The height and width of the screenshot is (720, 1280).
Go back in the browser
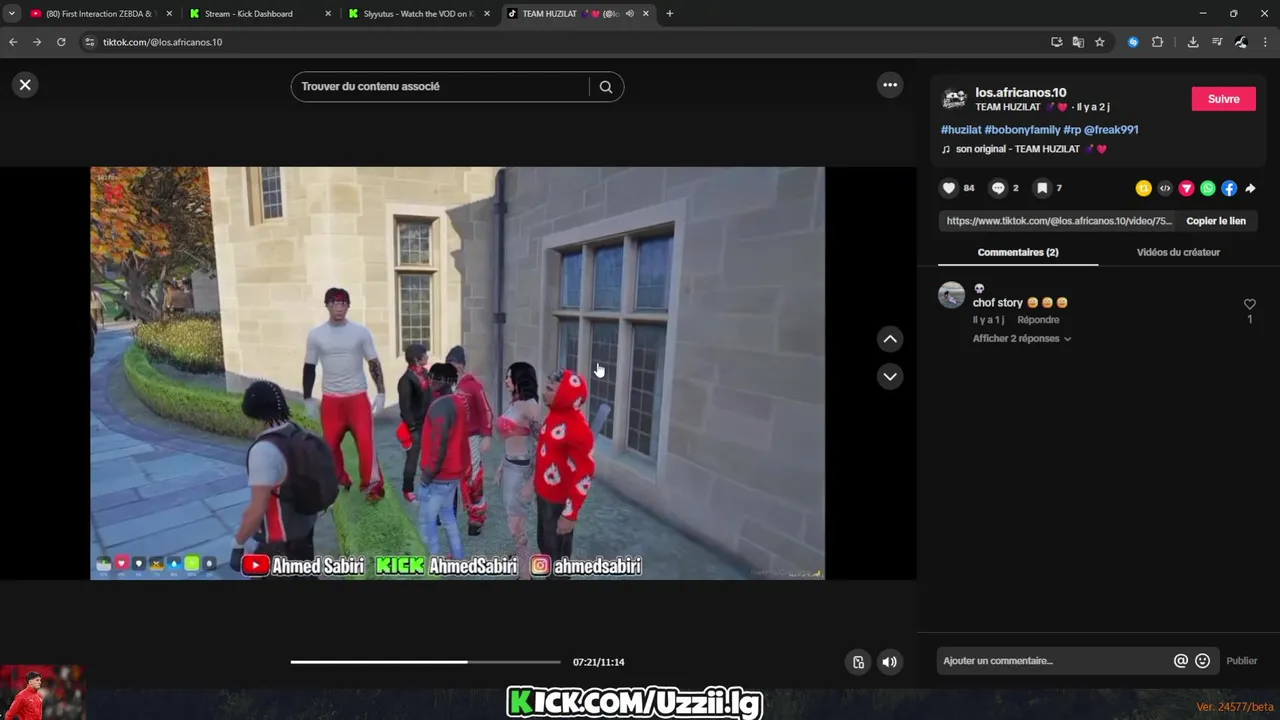click(x=13, y=42)
